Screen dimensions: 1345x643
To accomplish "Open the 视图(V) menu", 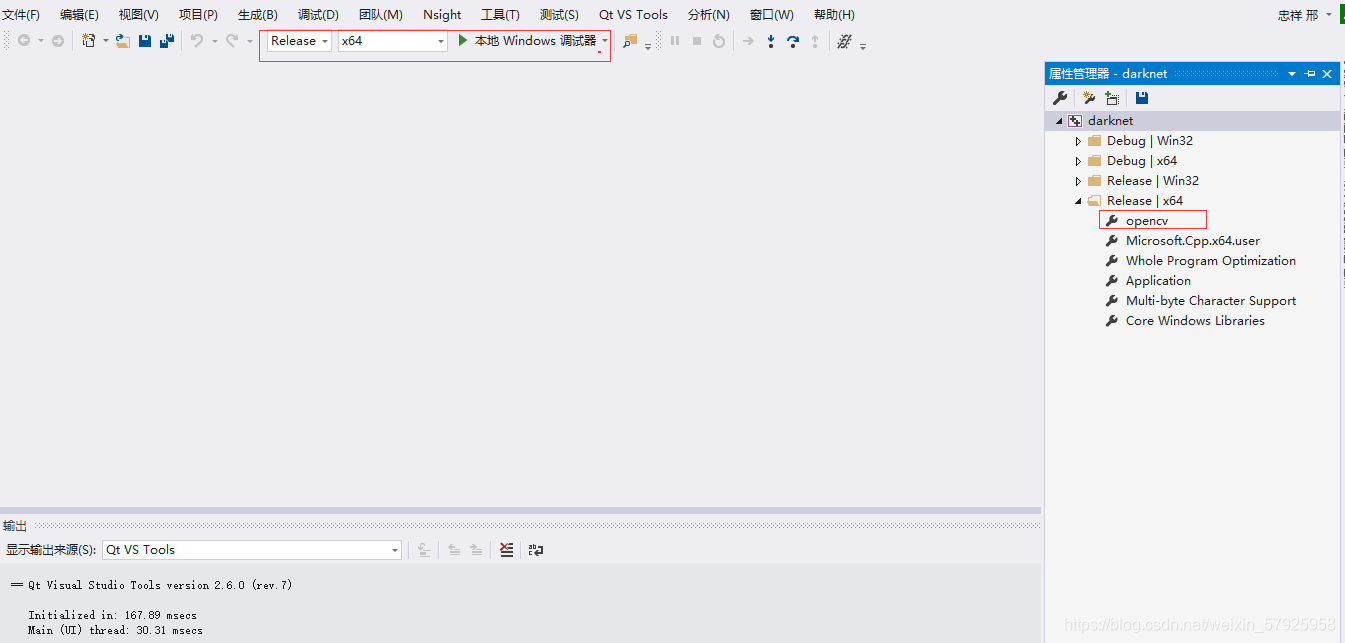I will pyautogui.click(x=138, y=15).
